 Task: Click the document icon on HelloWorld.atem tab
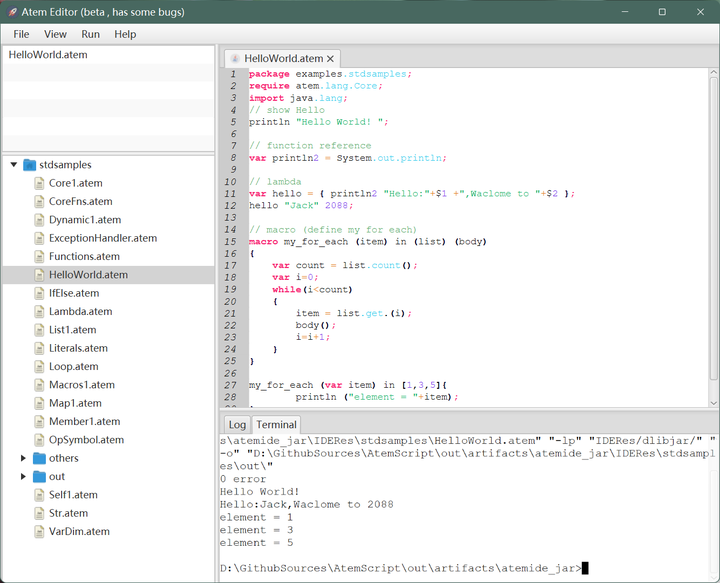tap(235, 59)
